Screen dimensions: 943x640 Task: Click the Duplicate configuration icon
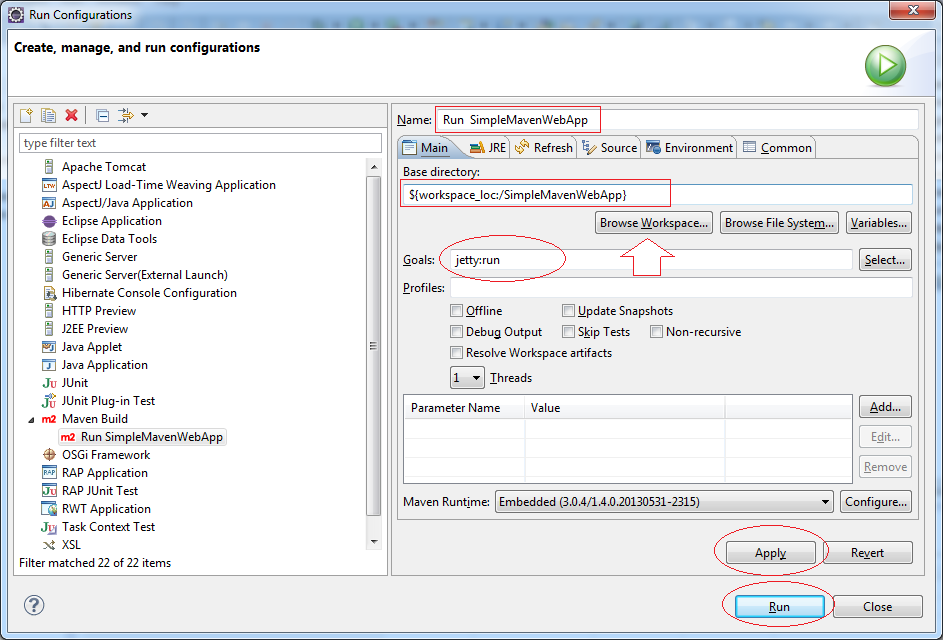pyautogui.click(x=48, y=115)
